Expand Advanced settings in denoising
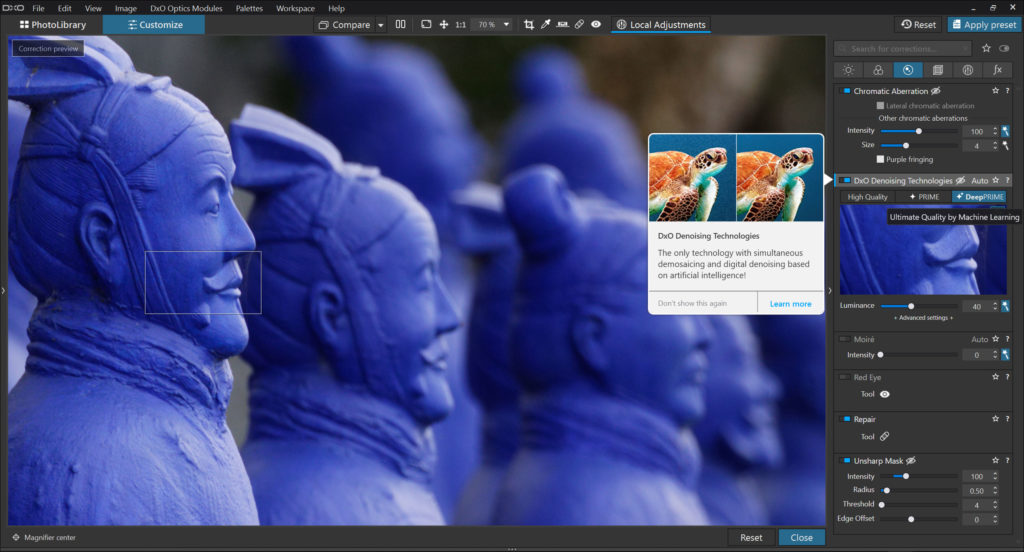Viewport: 1024px width, 552px height. pos(923,318)
